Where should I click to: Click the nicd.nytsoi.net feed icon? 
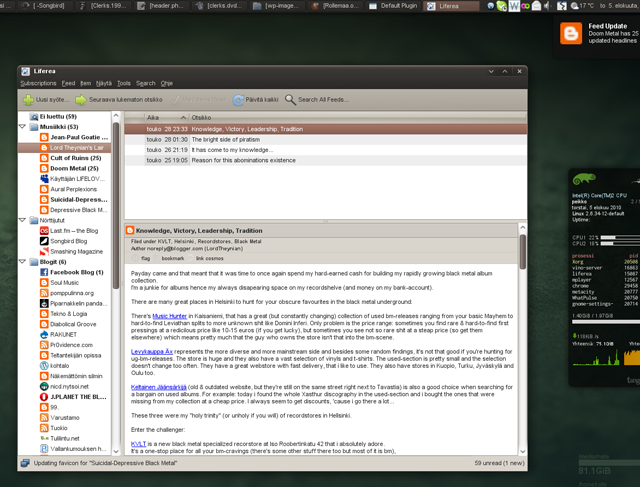(x=44, y=386)
